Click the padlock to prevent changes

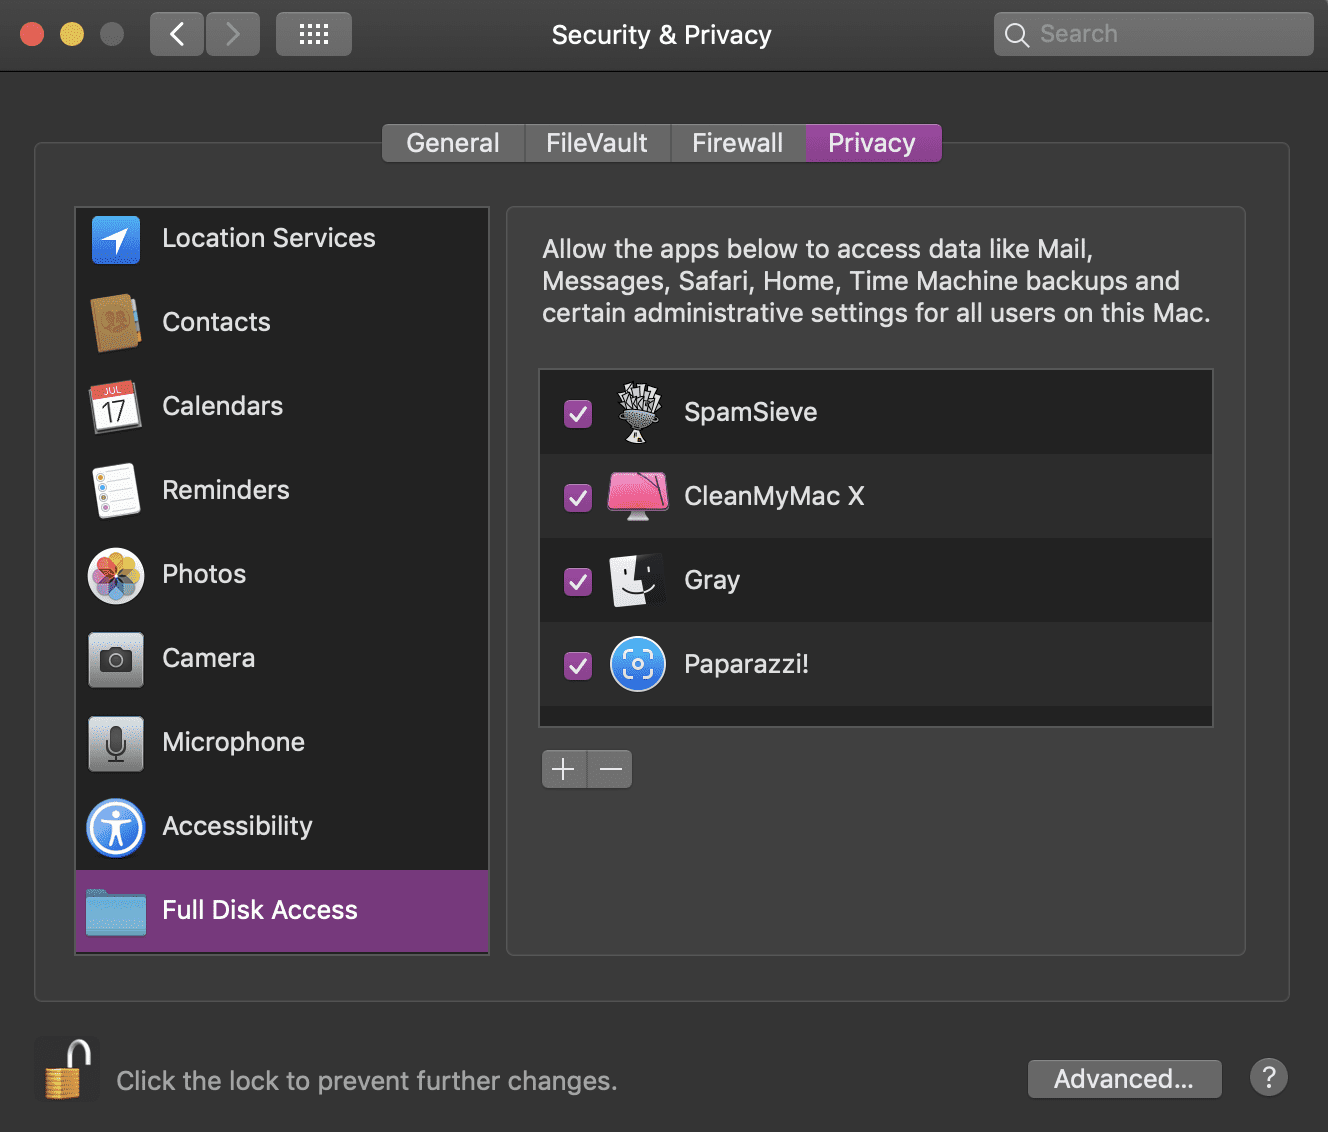tap(66, 1068)
